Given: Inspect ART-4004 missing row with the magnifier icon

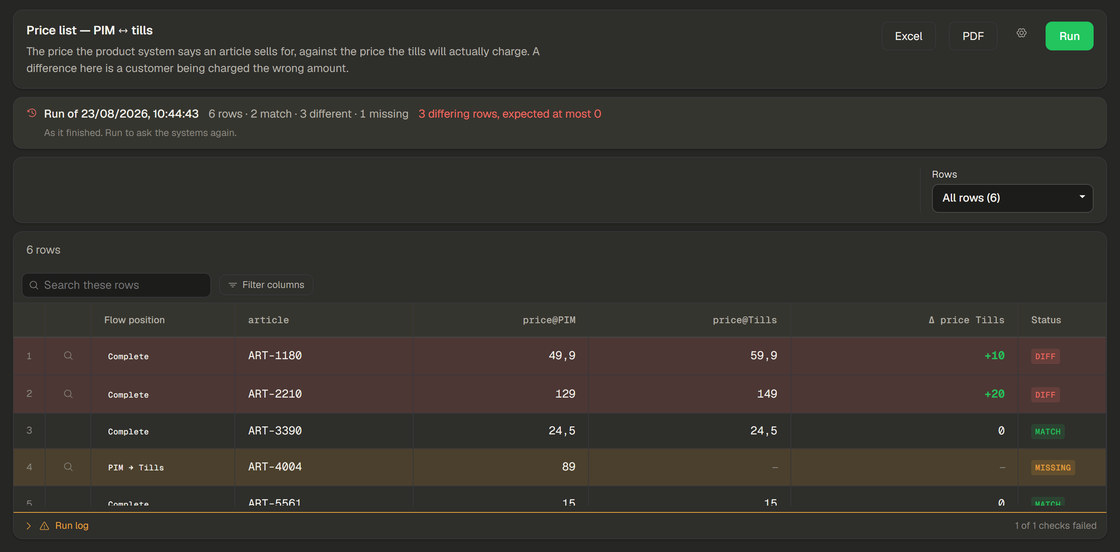Looking at the screenshot, I should [x=68, y=467].
